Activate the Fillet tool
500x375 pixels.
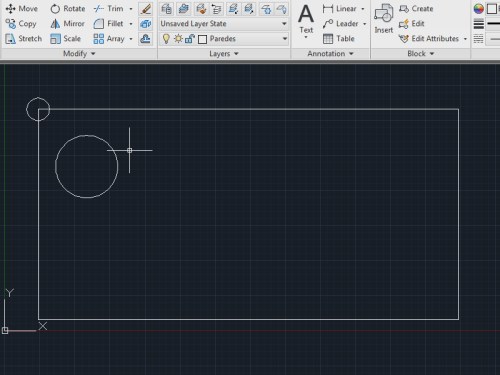[108, 24]
